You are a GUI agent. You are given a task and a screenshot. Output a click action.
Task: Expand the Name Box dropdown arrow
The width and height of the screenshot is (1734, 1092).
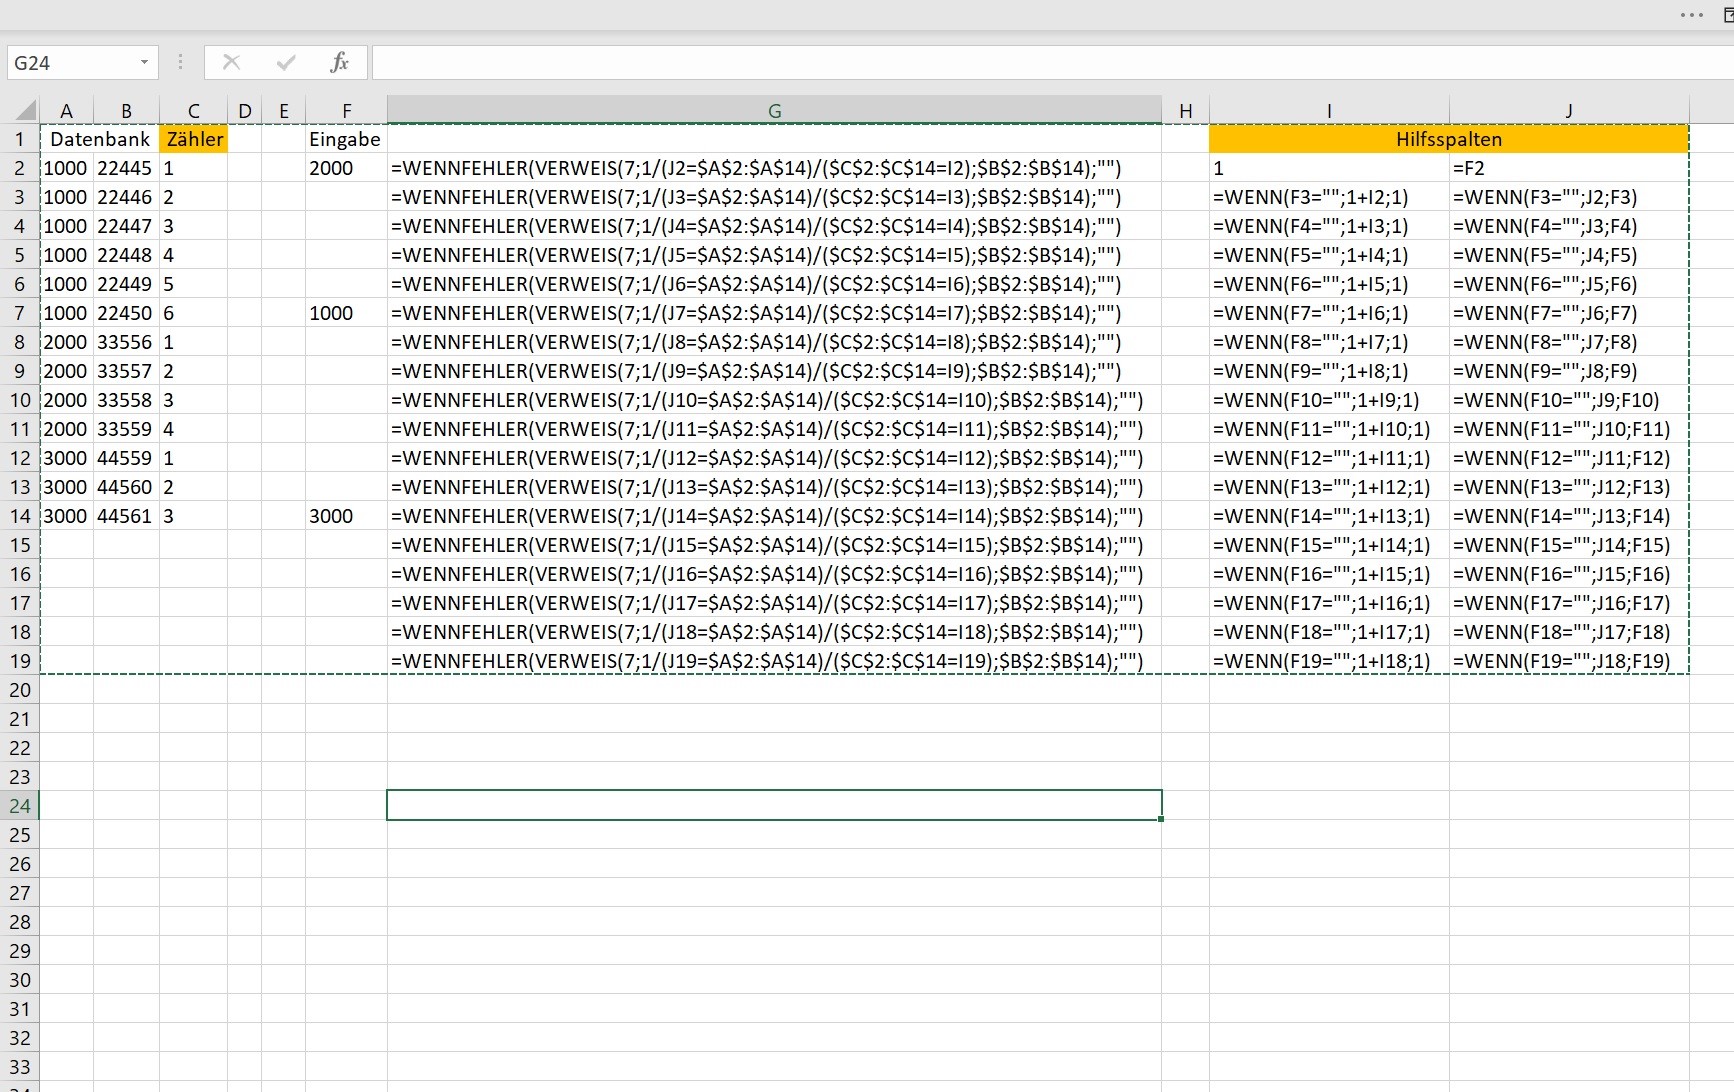pyautogui.click(x=144, y=63)
